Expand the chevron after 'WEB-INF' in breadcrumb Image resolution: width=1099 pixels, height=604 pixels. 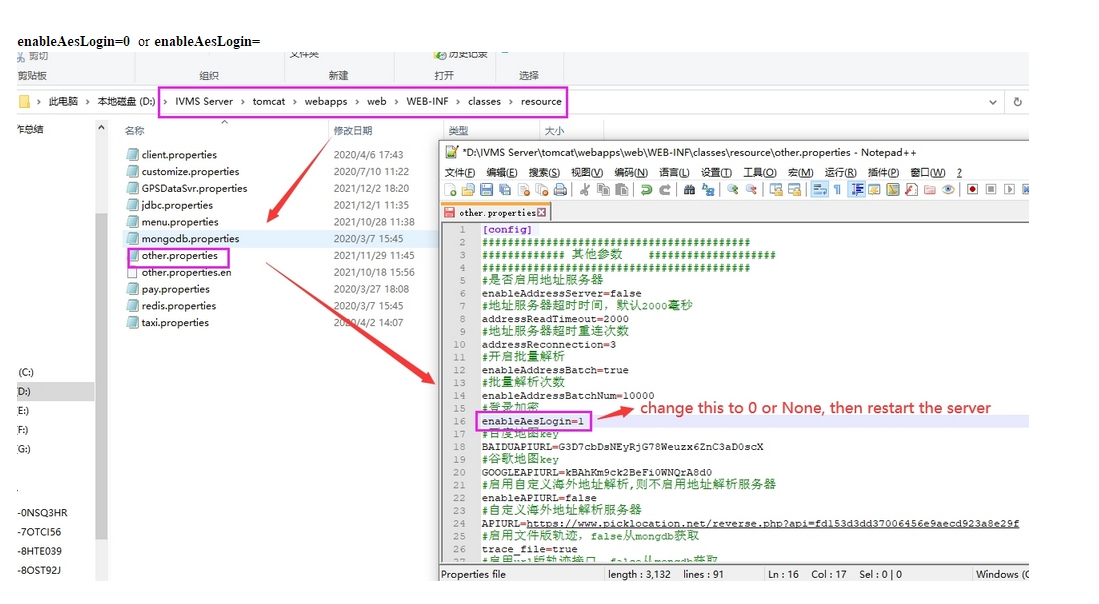[458, 102]
